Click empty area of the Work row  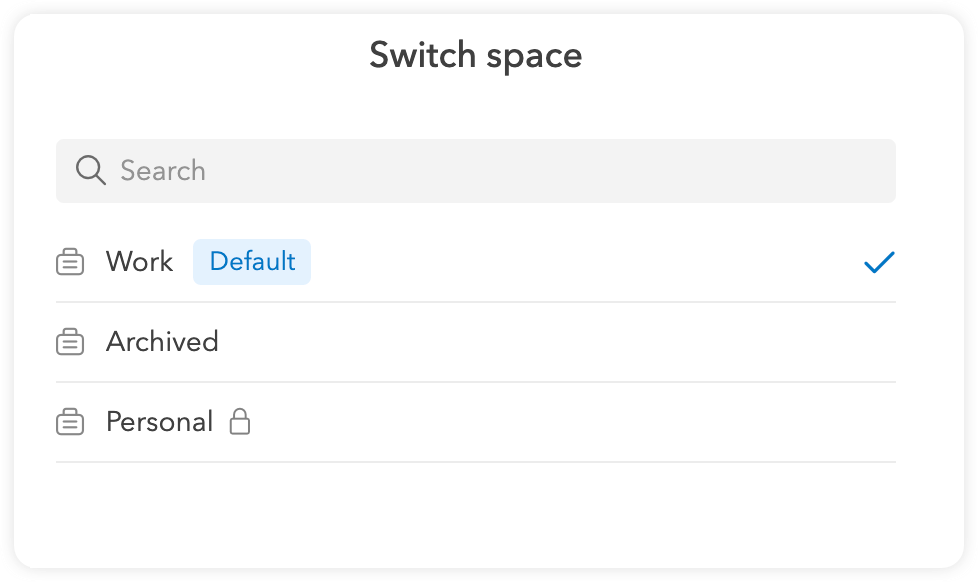580,262
